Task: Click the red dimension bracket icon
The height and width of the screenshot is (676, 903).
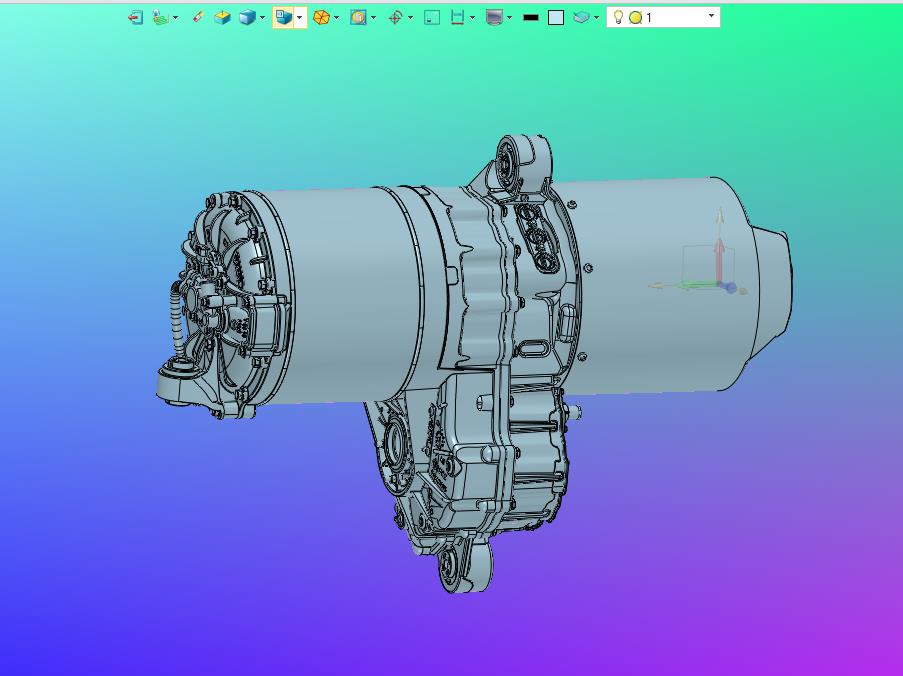Action: pos(457,18)
